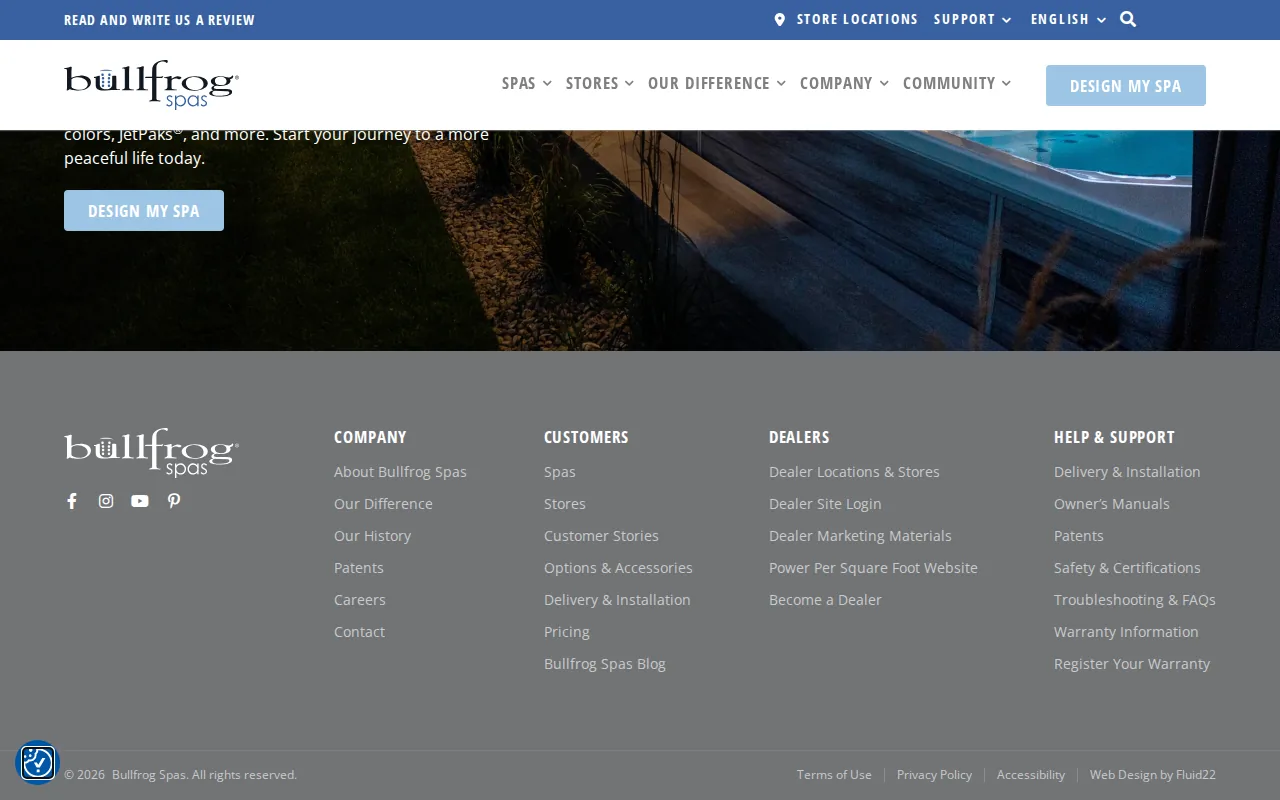Open Stores link under Customers

(x=565, y=504)
